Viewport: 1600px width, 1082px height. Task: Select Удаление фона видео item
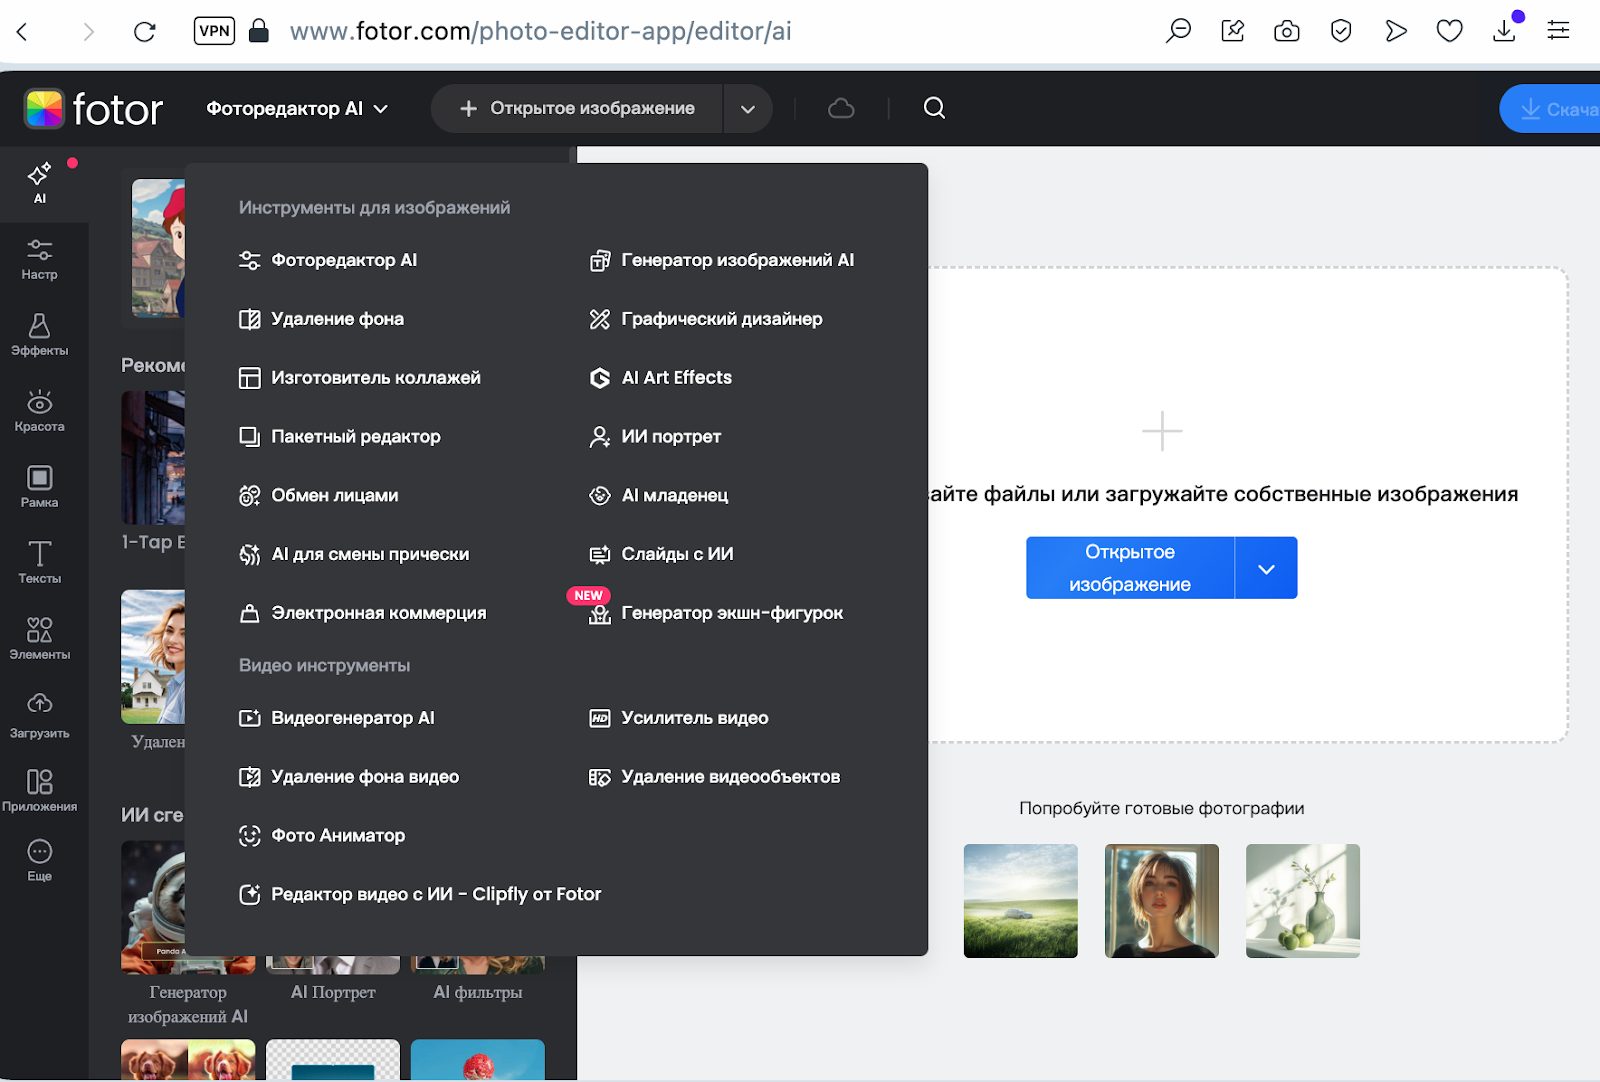(x=349, y=777)
